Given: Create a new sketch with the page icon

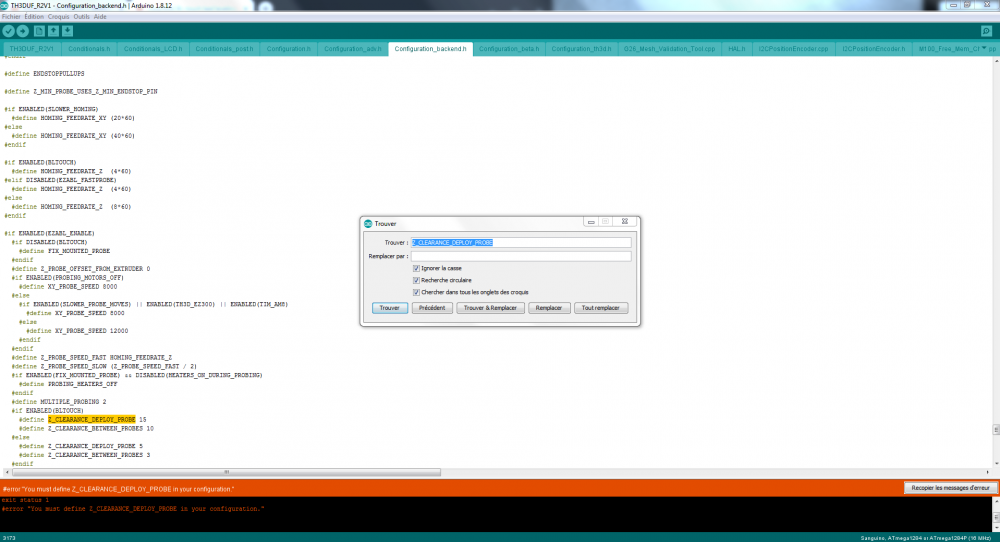Looking at the screenshot, I should [x=39, y=31].
